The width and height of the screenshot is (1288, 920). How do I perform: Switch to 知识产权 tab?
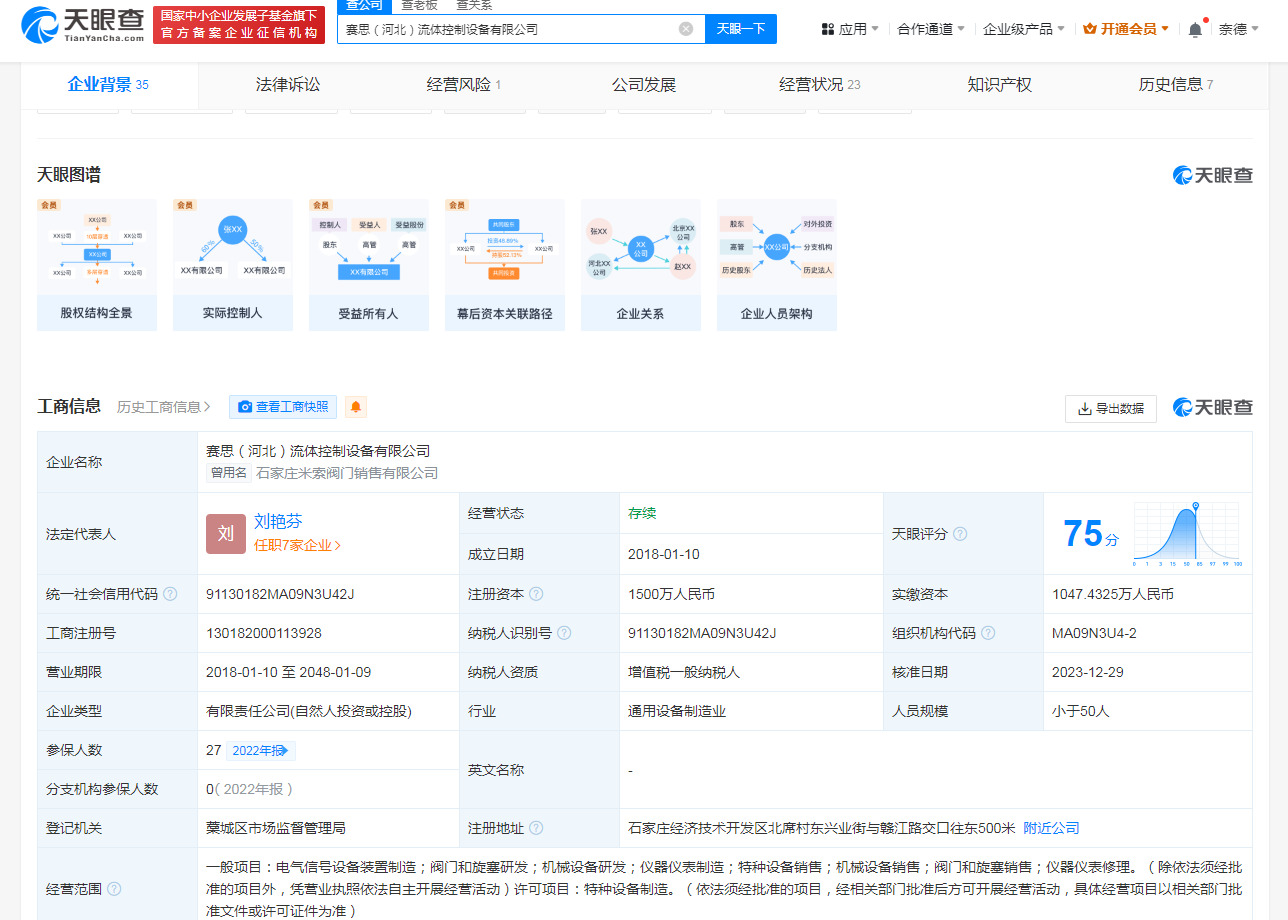(x=999, y=85)
